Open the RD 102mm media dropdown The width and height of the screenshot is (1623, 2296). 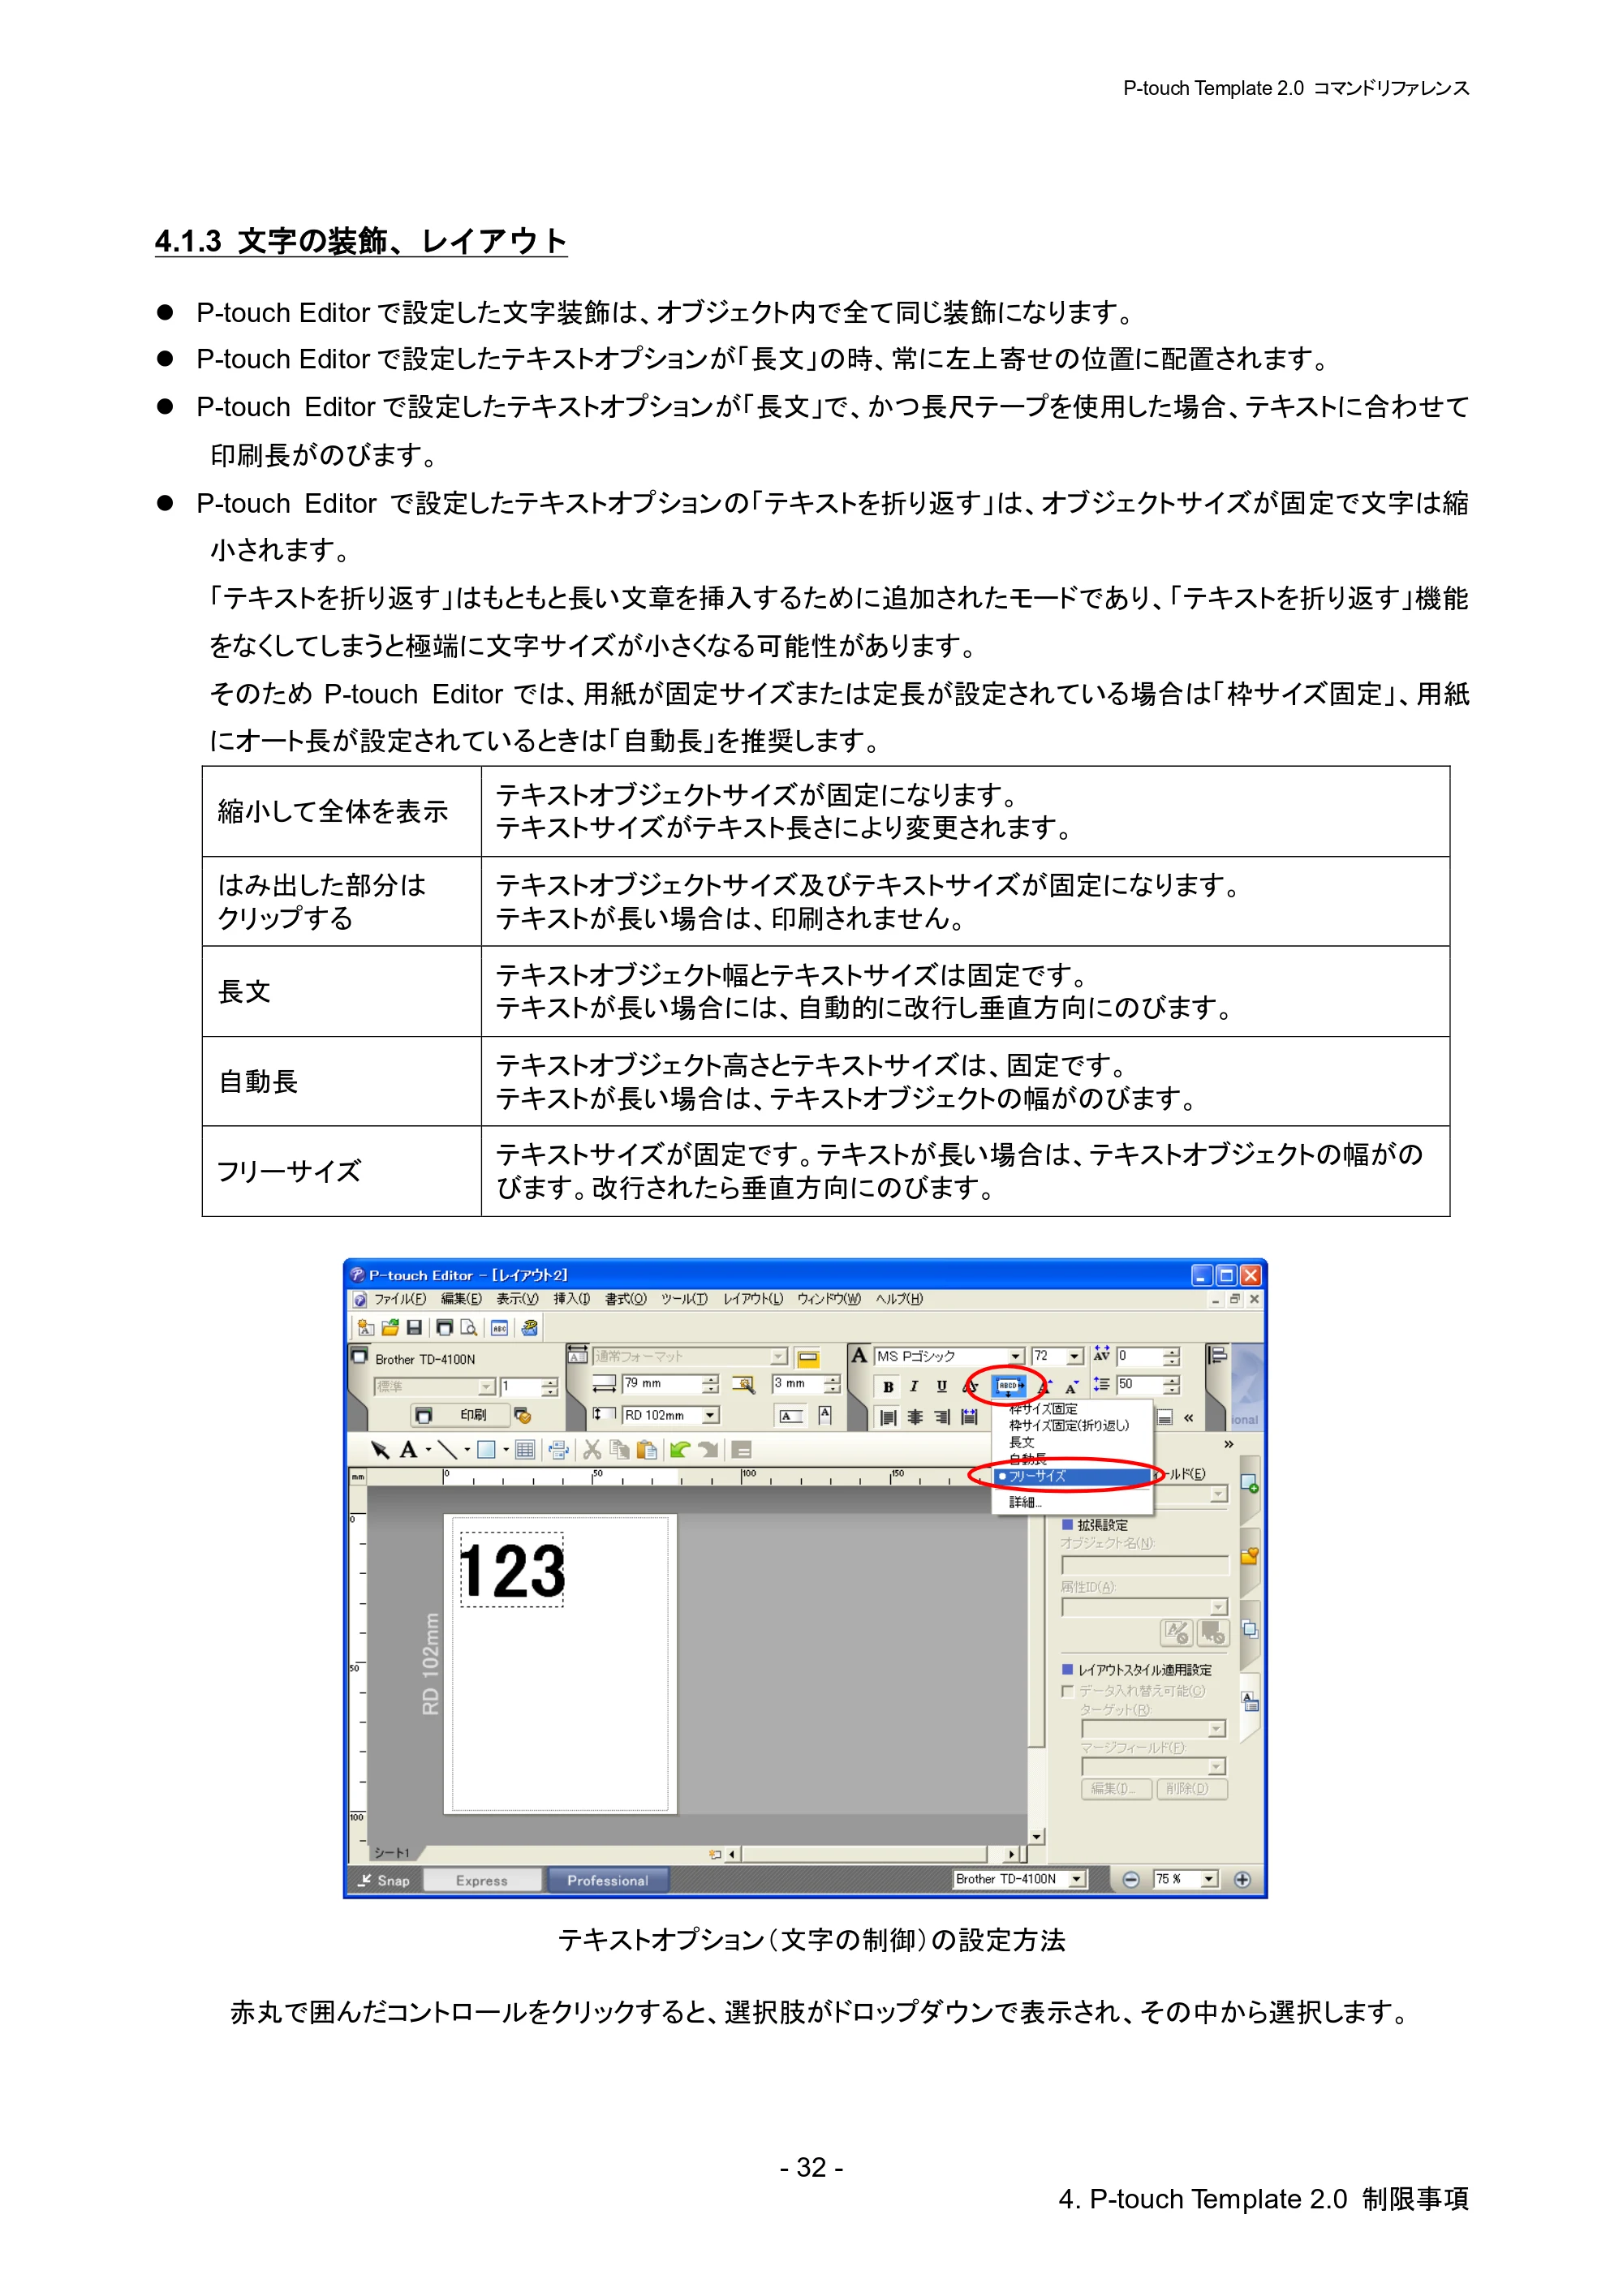(x=710, y=1415)
